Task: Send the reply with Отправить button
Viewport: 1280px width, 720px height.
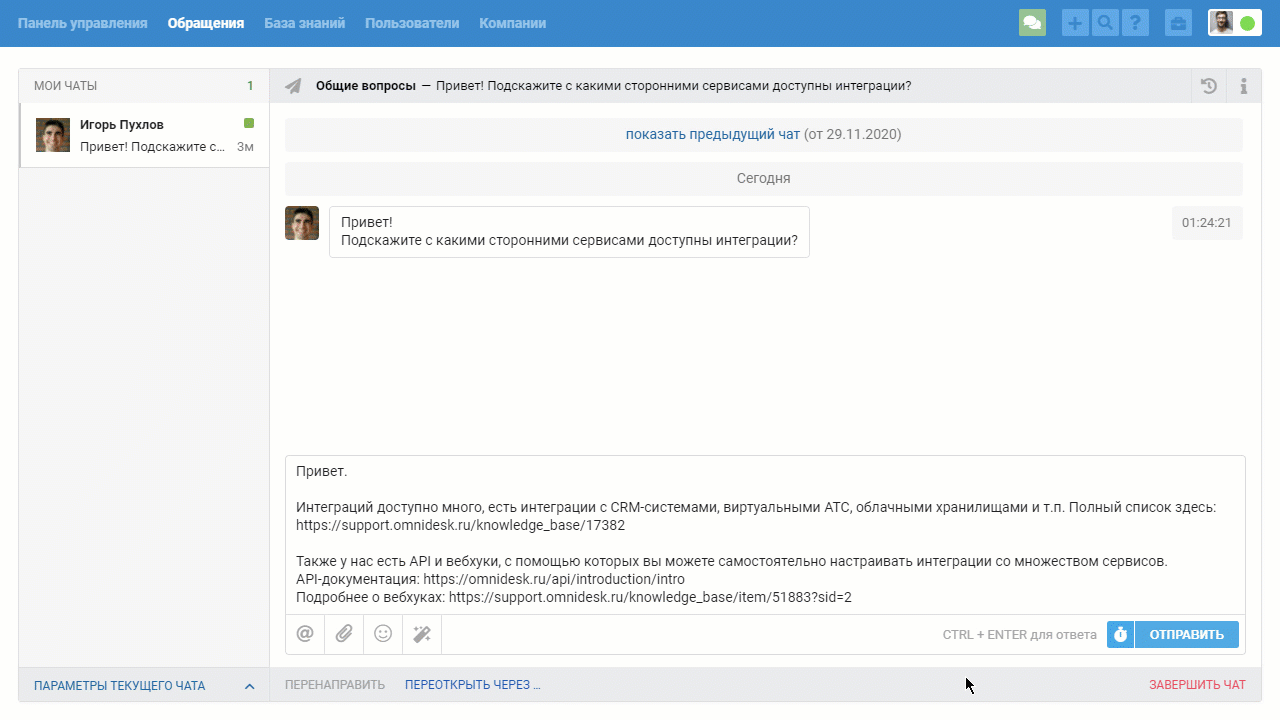Action: 1187,634
